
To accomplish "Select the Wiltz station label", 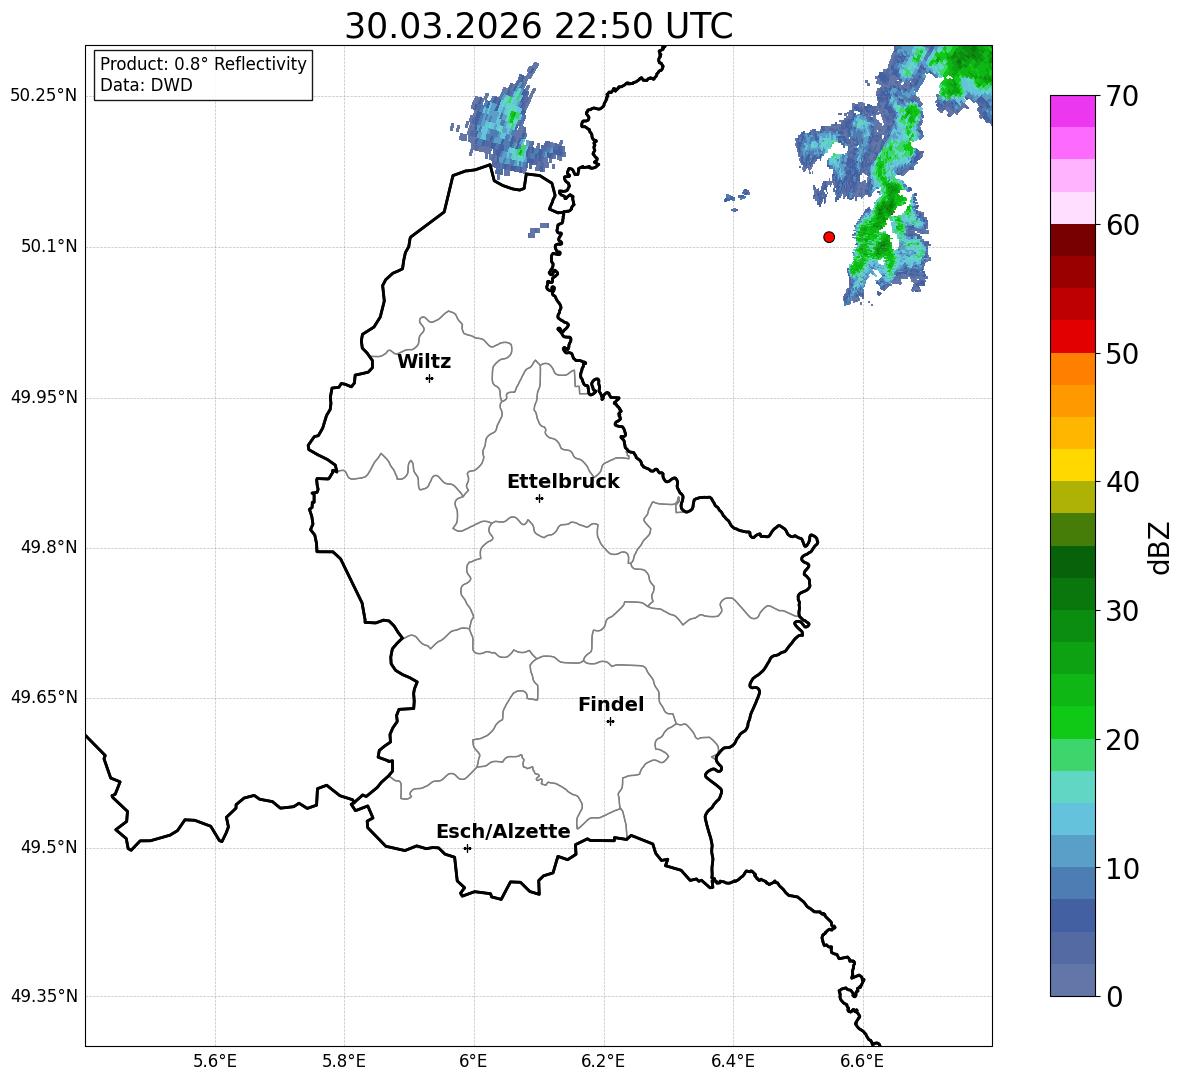I will point(424,362).
